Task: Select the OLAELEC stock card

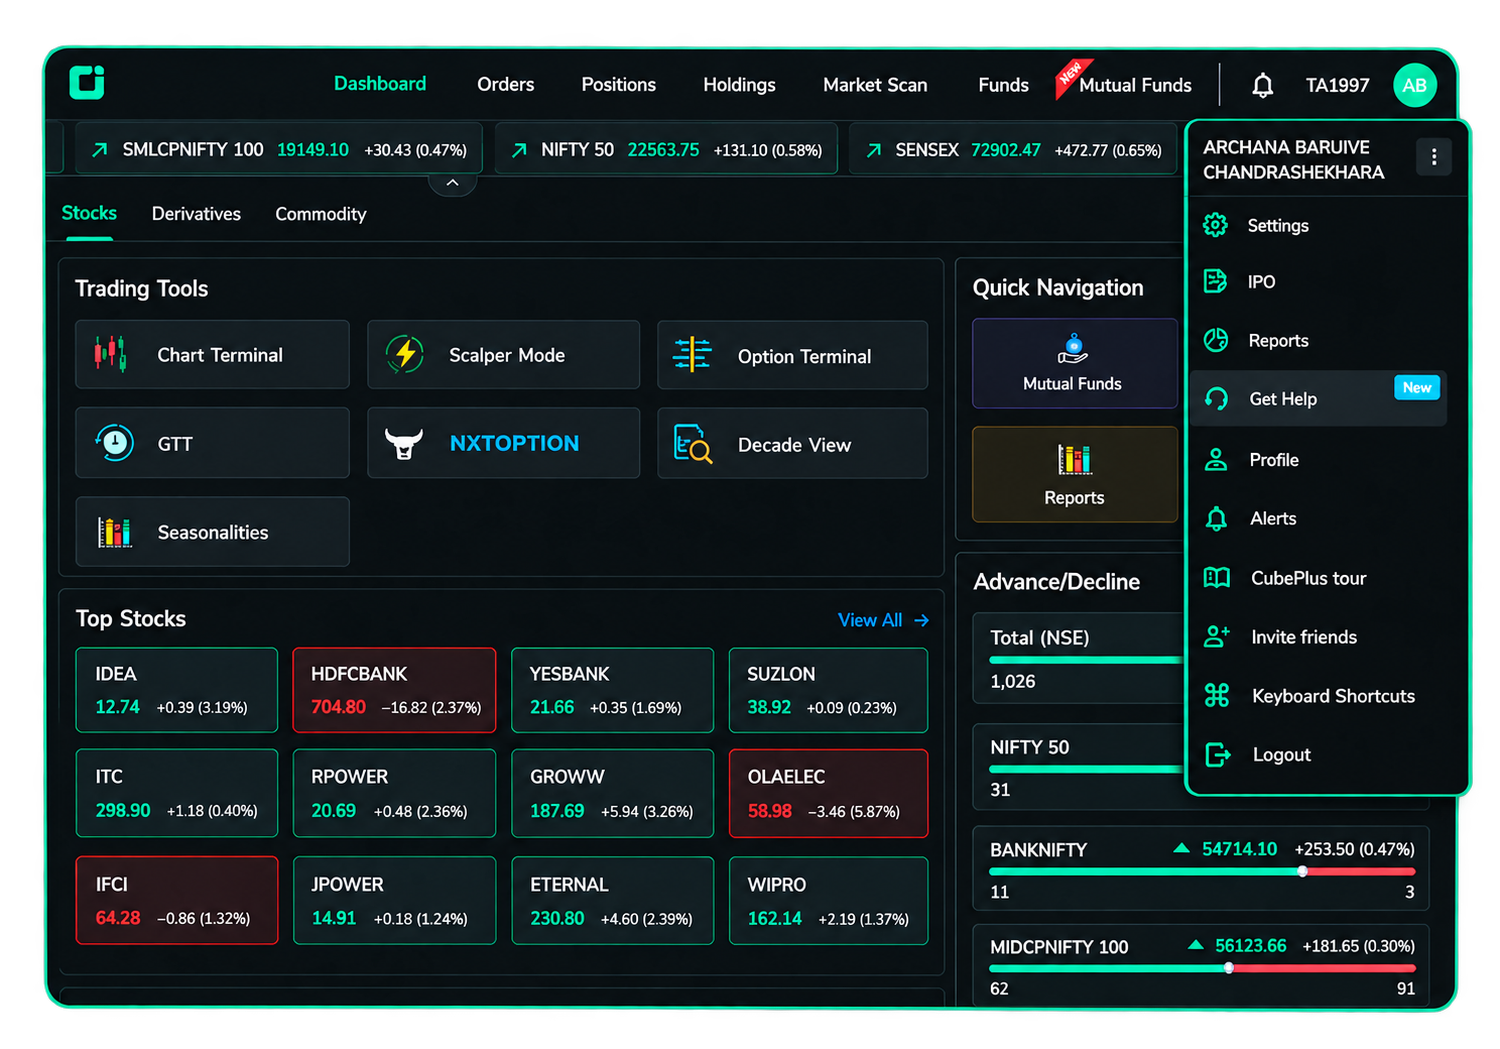Action: point(829,793)
